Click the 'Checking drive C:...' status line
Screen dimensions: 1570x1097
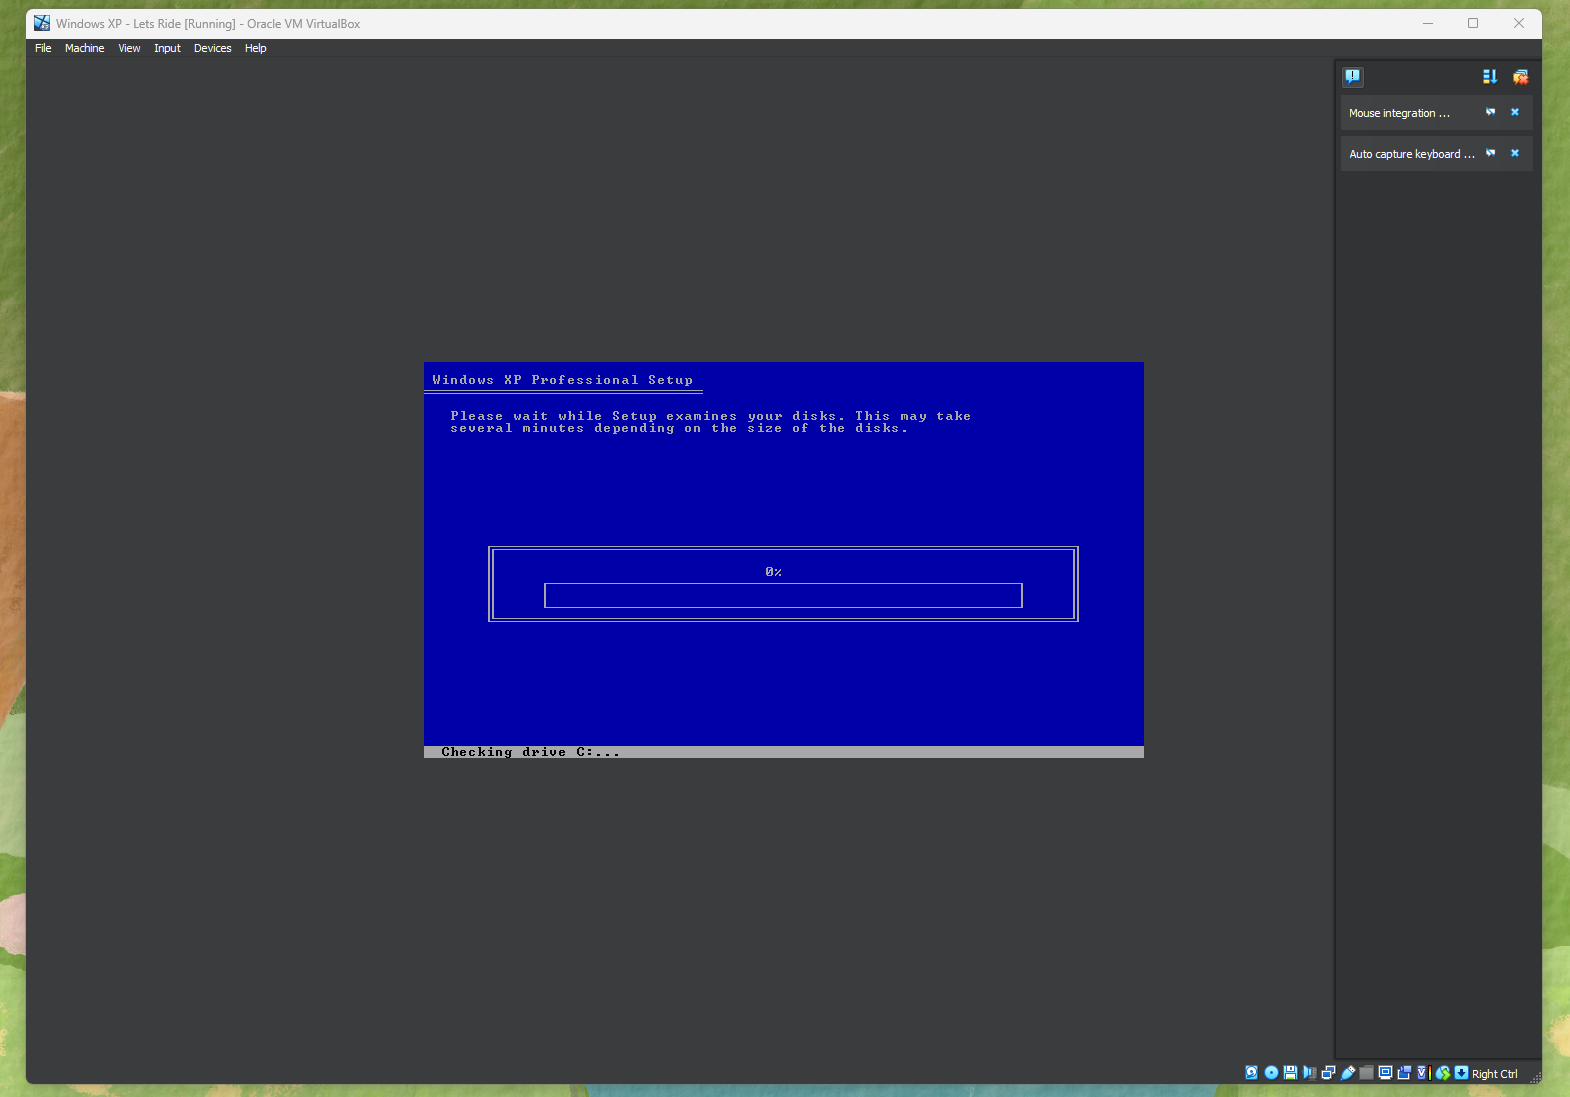[x=530, y=752]
